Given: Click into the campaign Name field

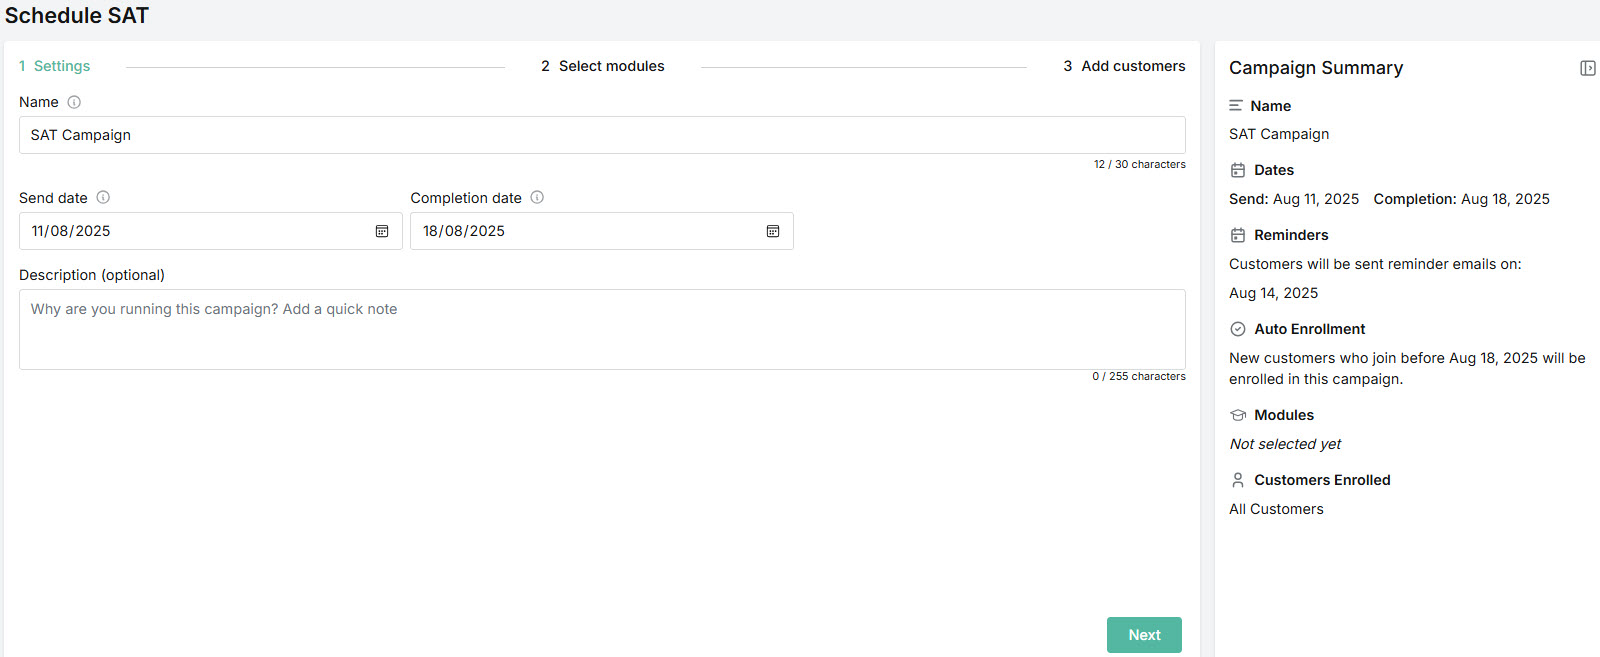Looking at the screenshot, I should [x=600, y=135].
